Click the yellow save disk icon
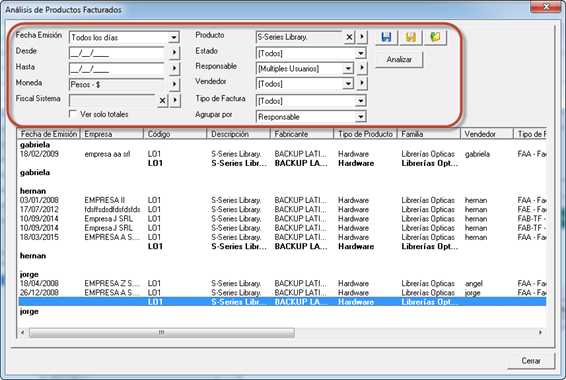This screenshot has width=566, height=380. [x=411, y=37]
